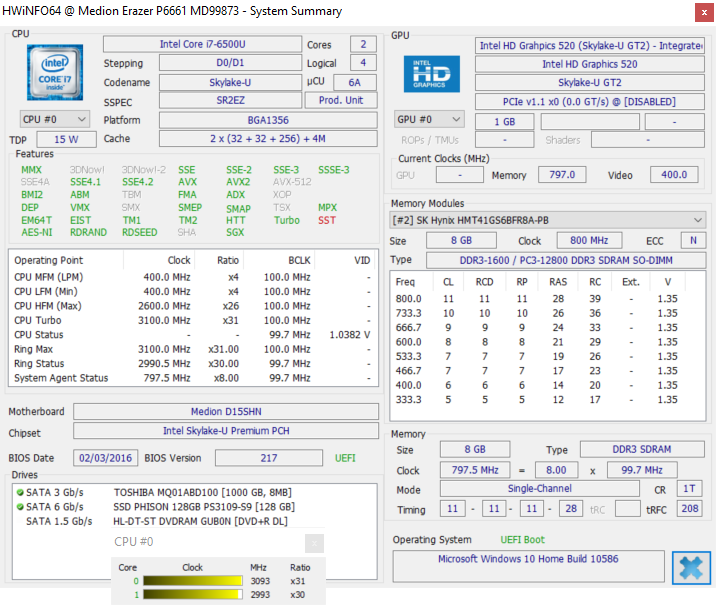
Task: Click the Memory Mode Single-Channel field
Action: click(x=540, y=489)
